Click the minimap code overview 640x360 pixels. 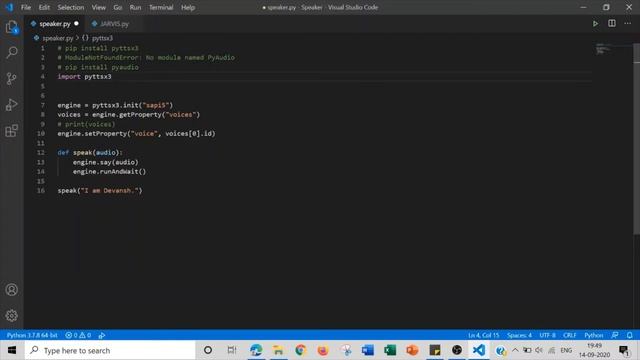[604, 49]
